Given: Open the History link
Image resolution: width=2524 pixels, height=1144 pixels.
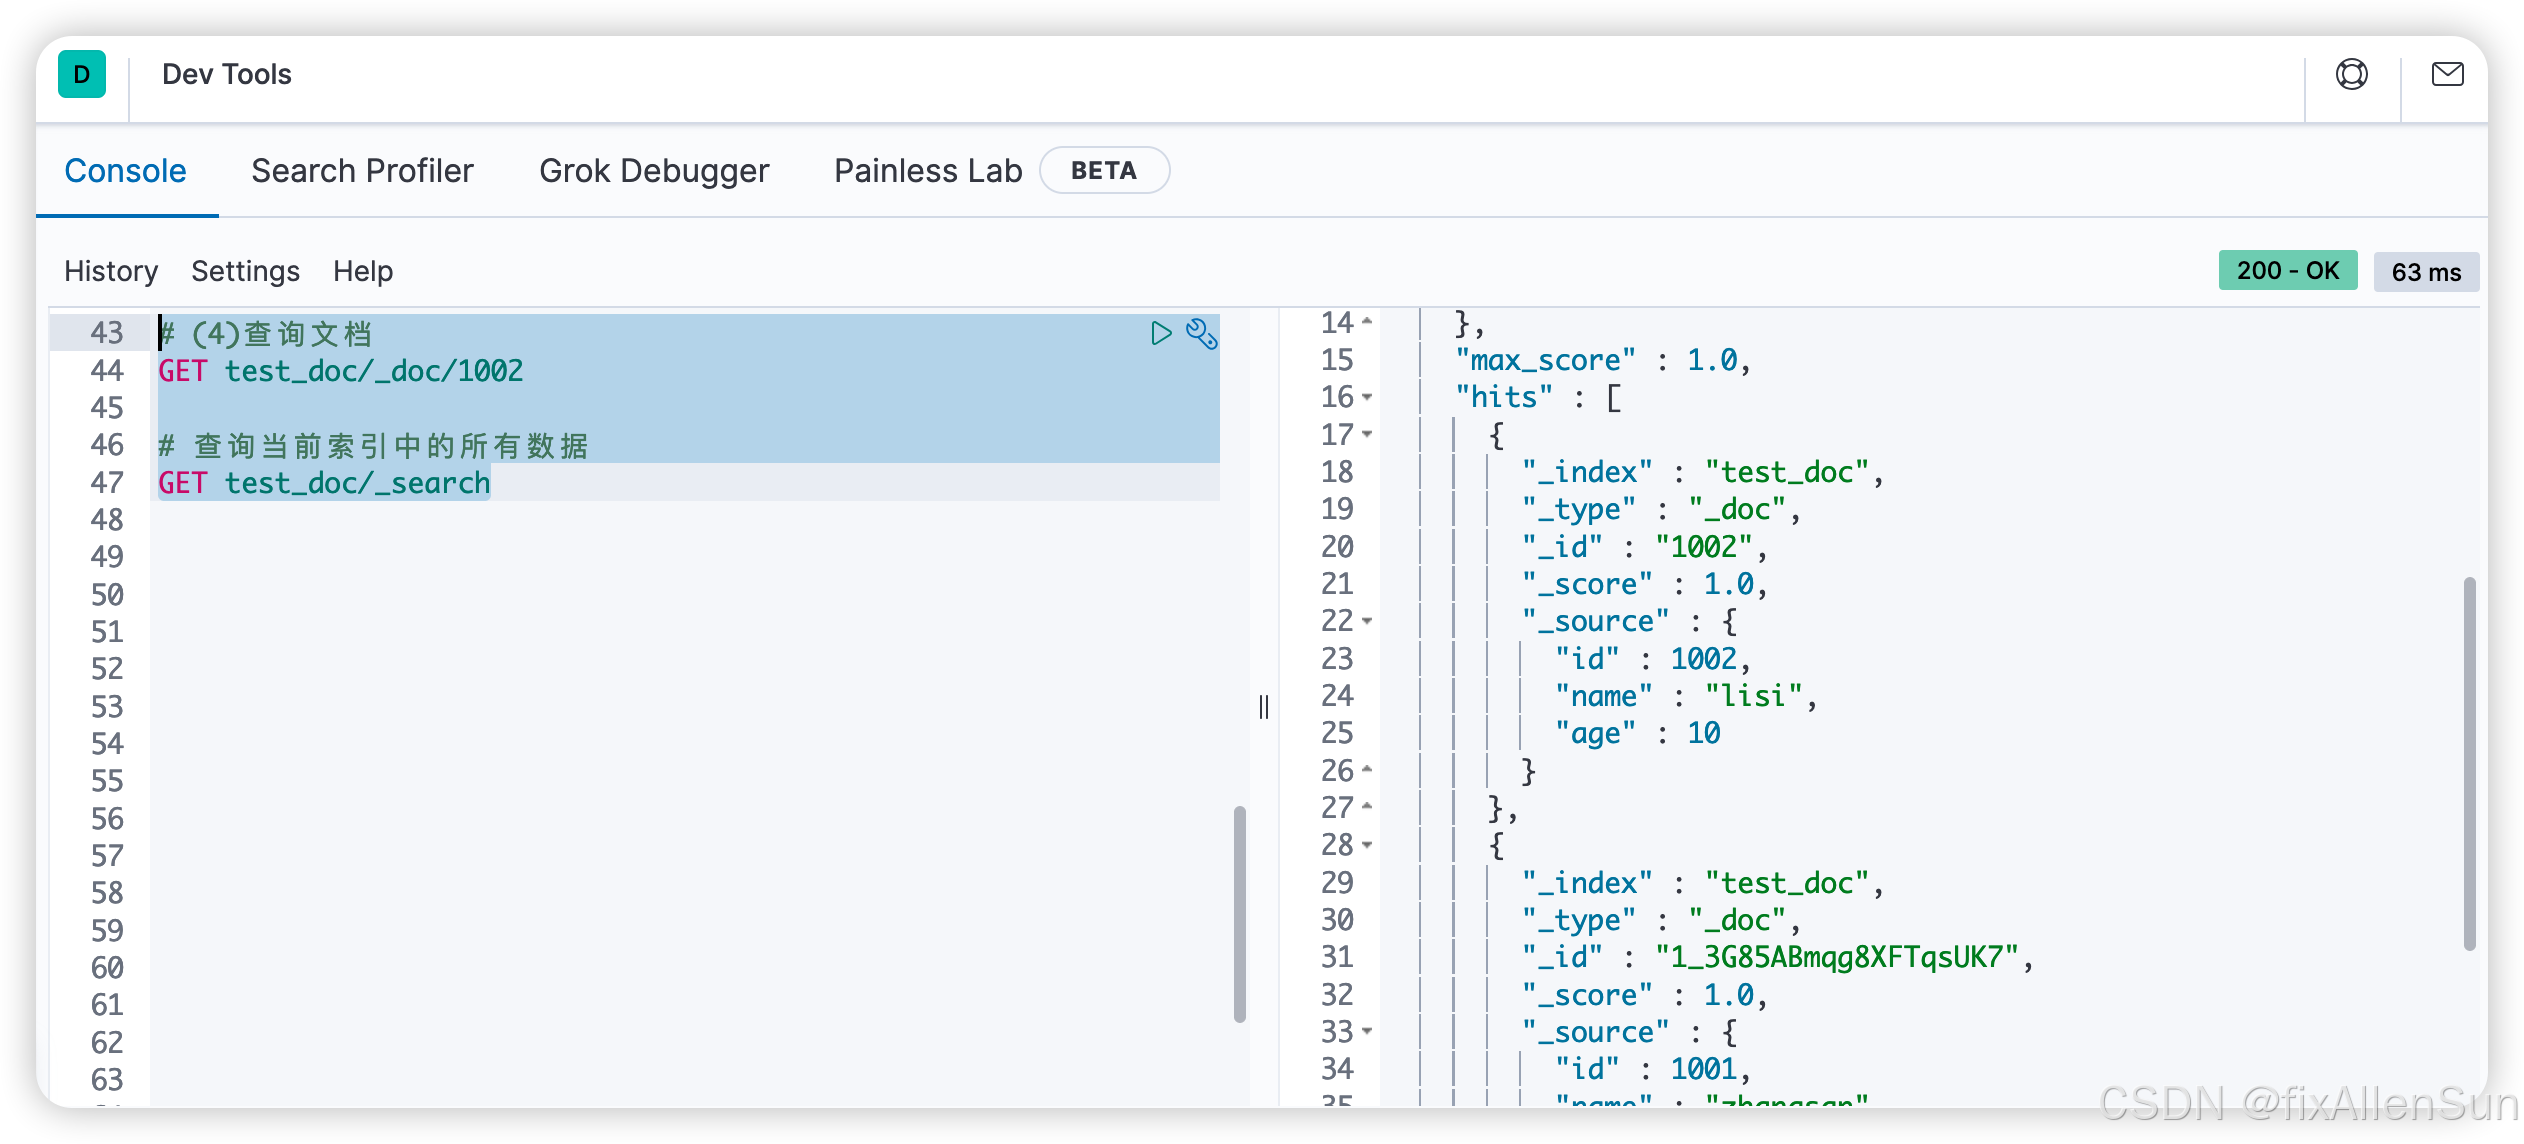Looking at the screenshot, I should (x=111, y=271).
